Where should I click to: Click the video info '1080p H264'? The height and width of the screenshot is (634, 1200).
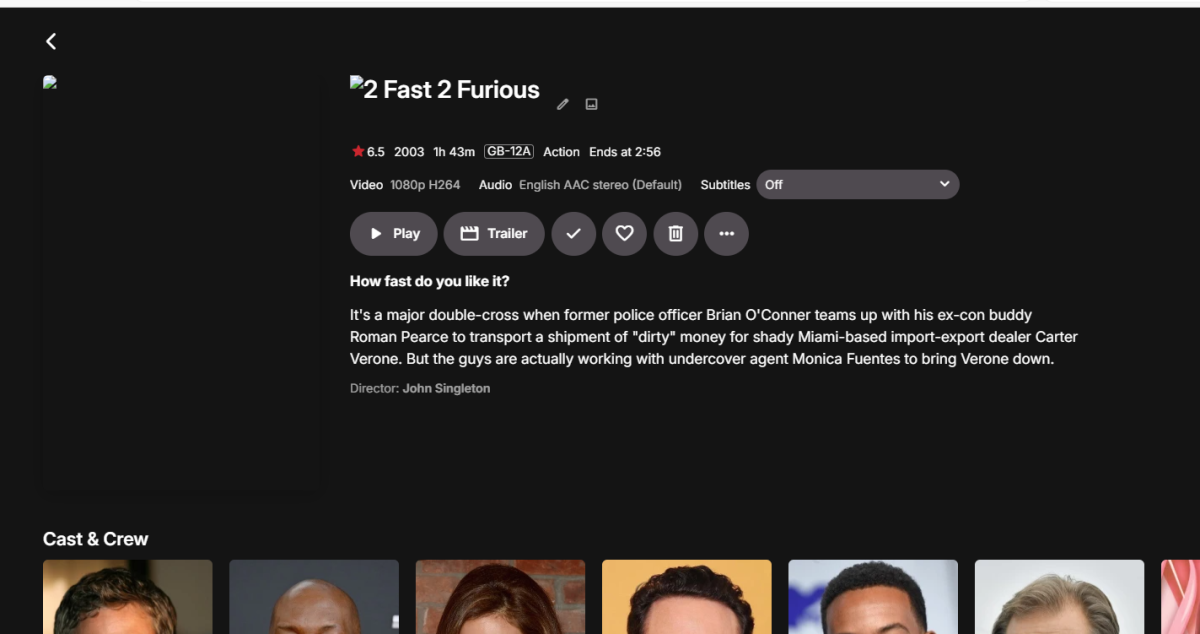425,185
